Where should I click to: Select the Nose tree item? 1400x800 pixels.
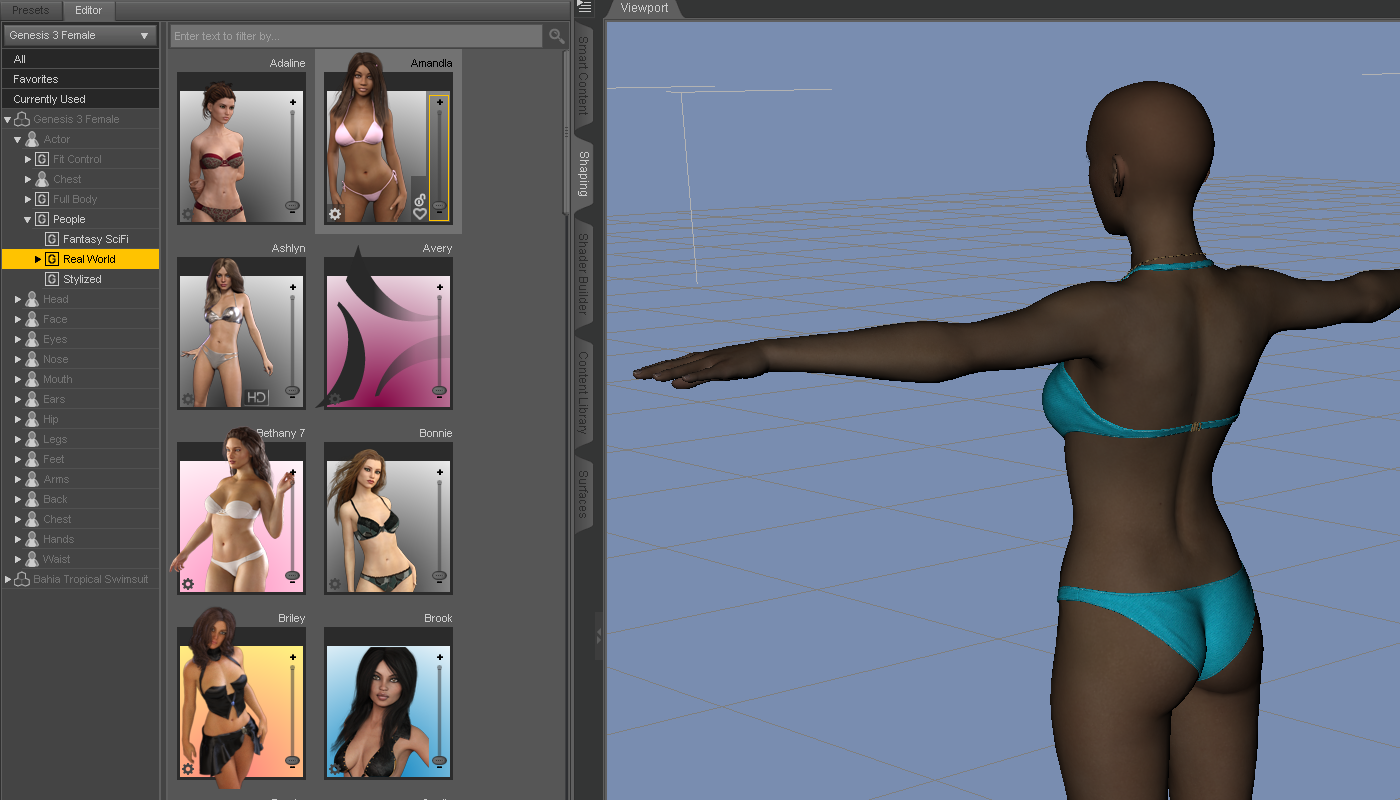click(56, 359)
